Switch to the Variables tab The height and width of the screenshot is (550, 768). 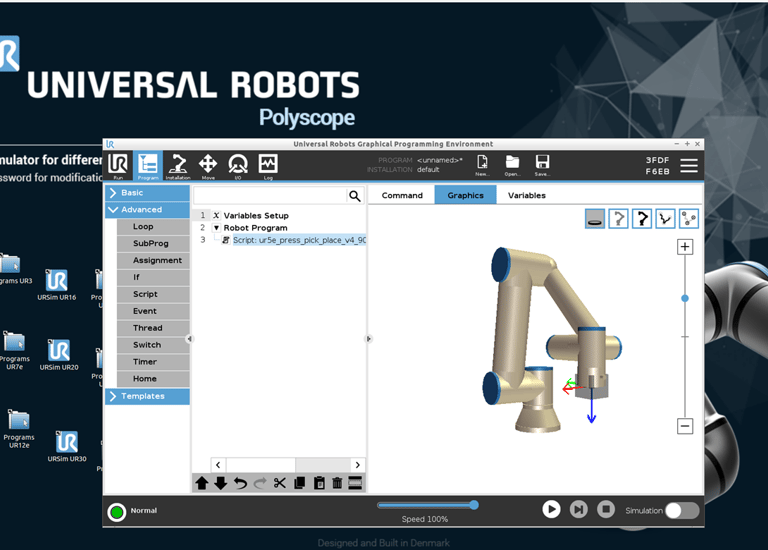(527, 195)
